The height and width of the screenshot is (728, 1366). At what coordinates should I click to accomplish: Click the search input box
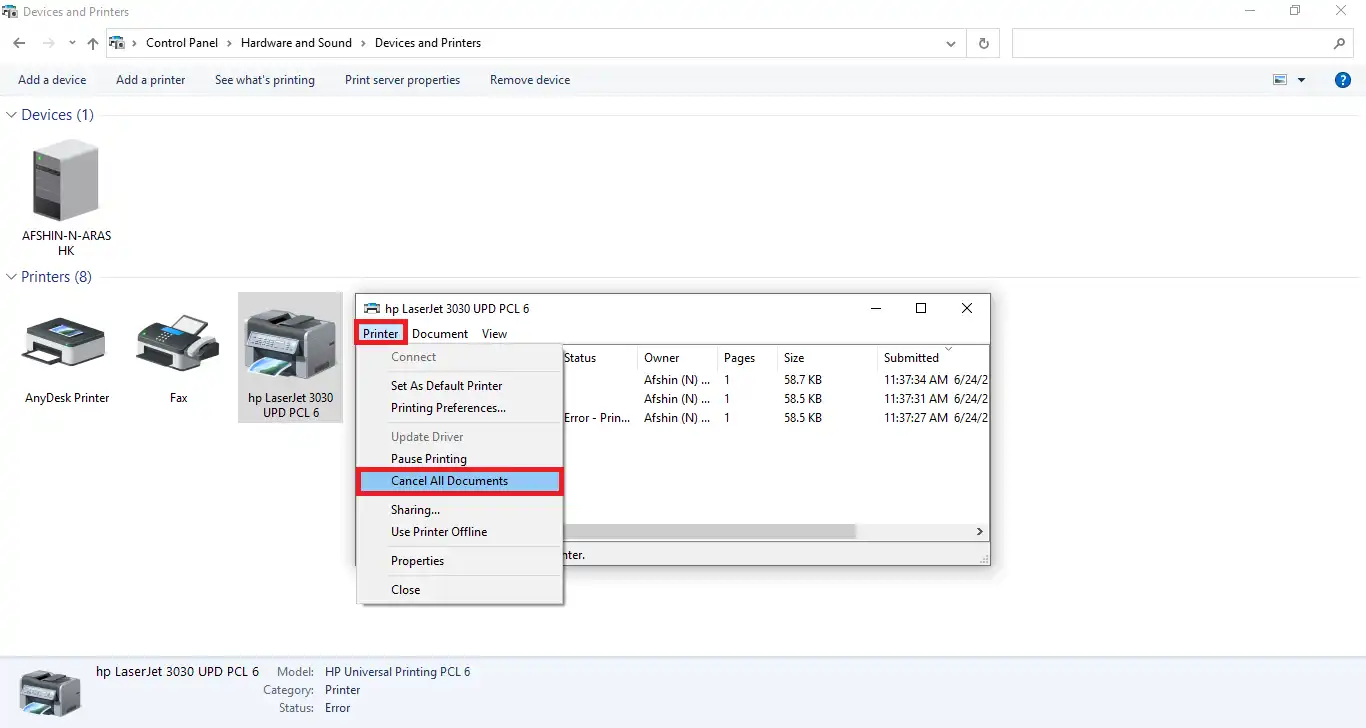pyautogui.click(x=1170, y=43)
